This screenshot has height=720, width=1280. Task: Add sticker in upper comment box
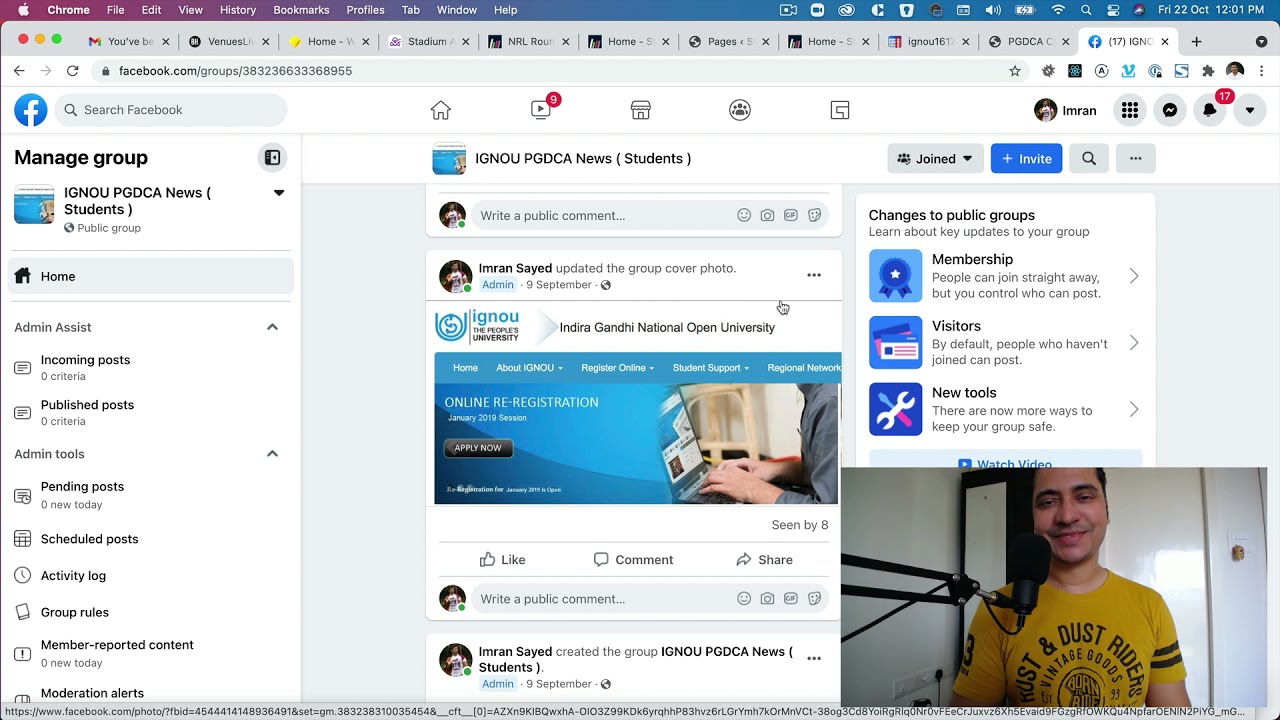click(x=815, y=215)
